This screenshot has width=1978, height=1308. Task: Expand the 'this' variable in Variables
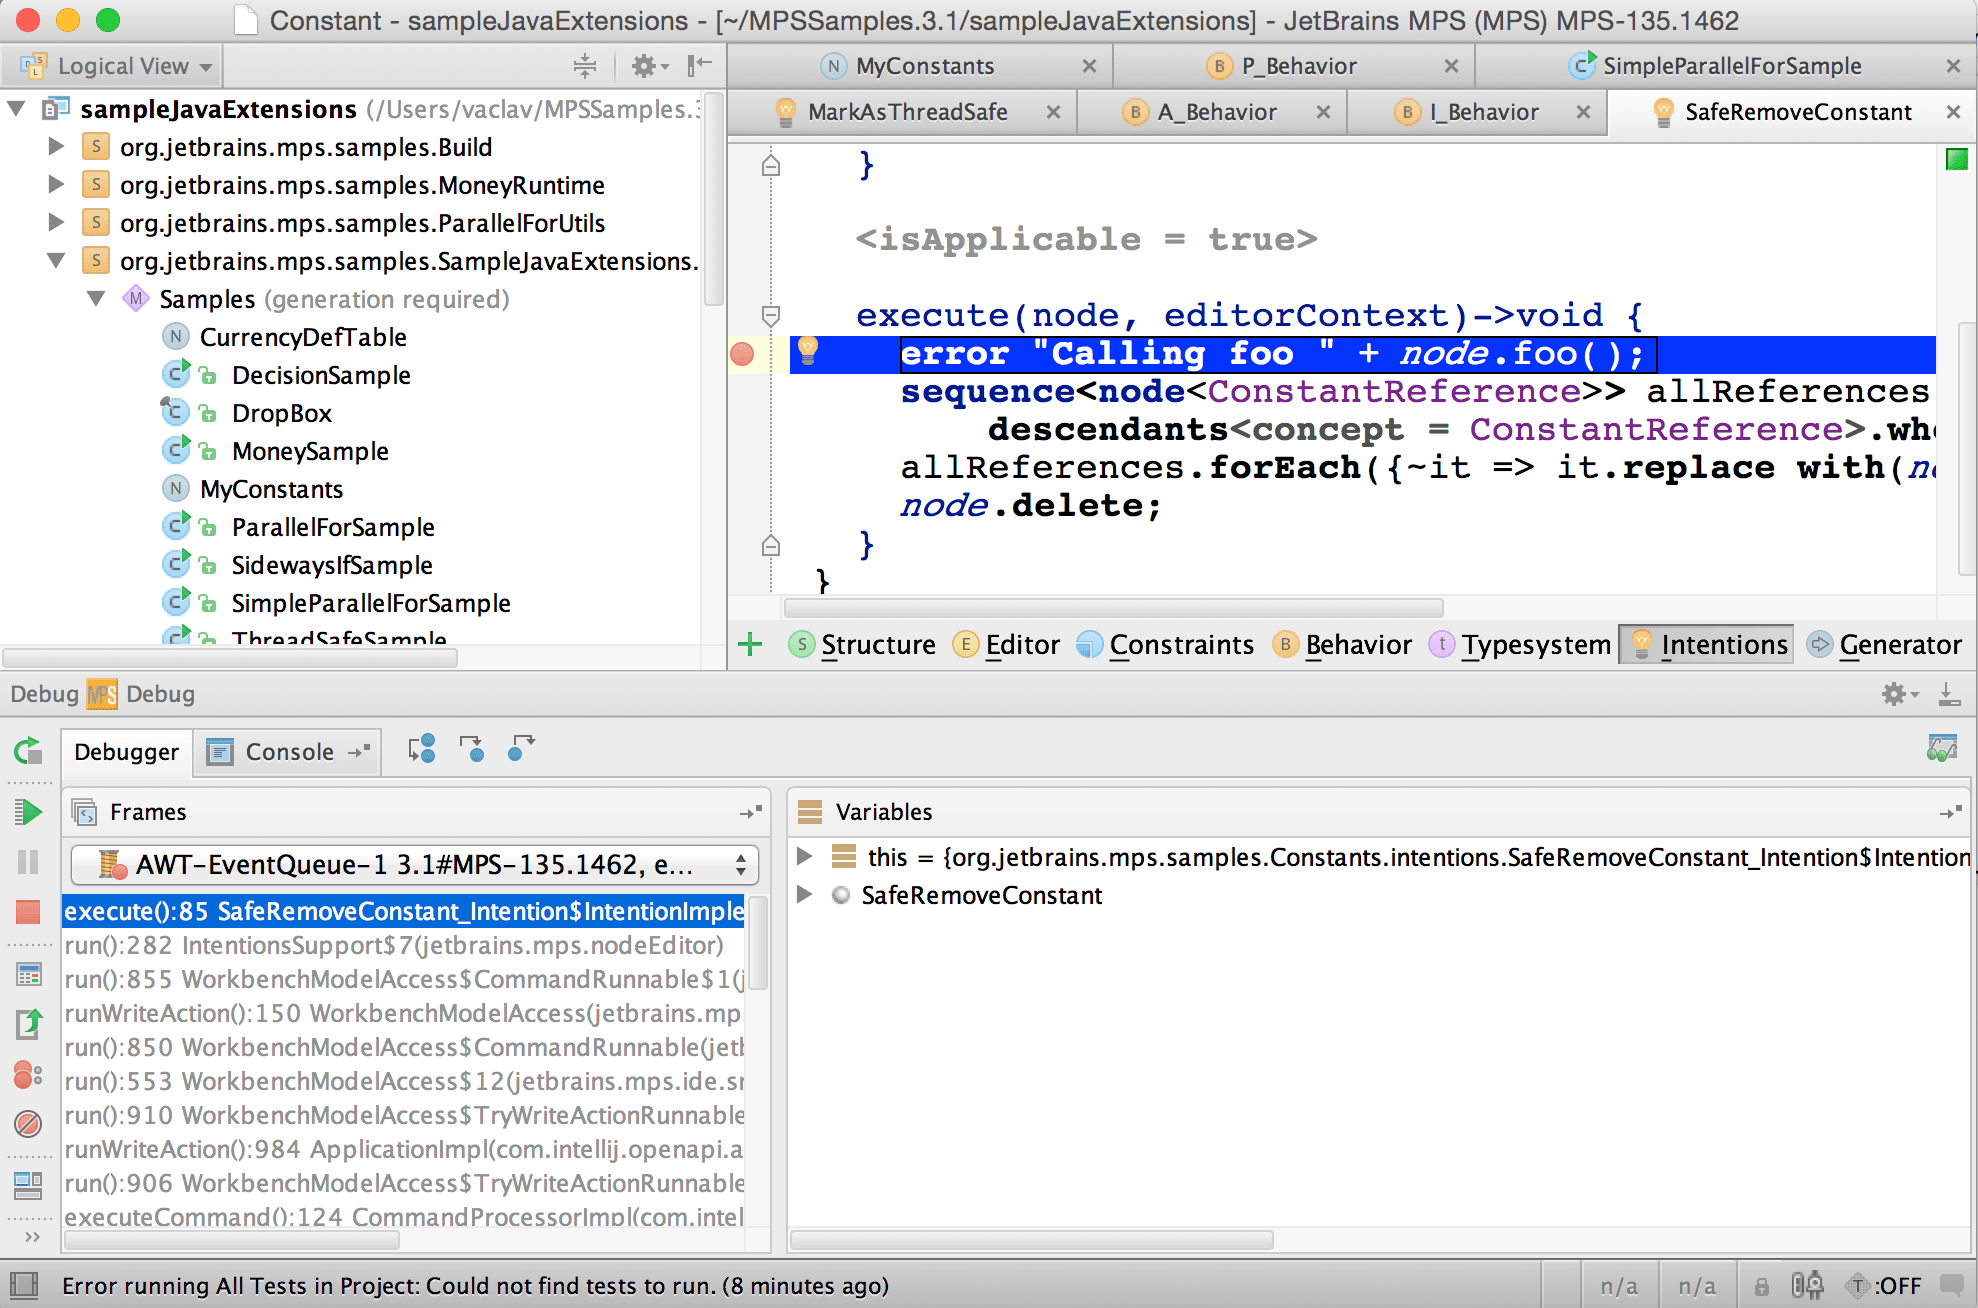click(805, 857)
